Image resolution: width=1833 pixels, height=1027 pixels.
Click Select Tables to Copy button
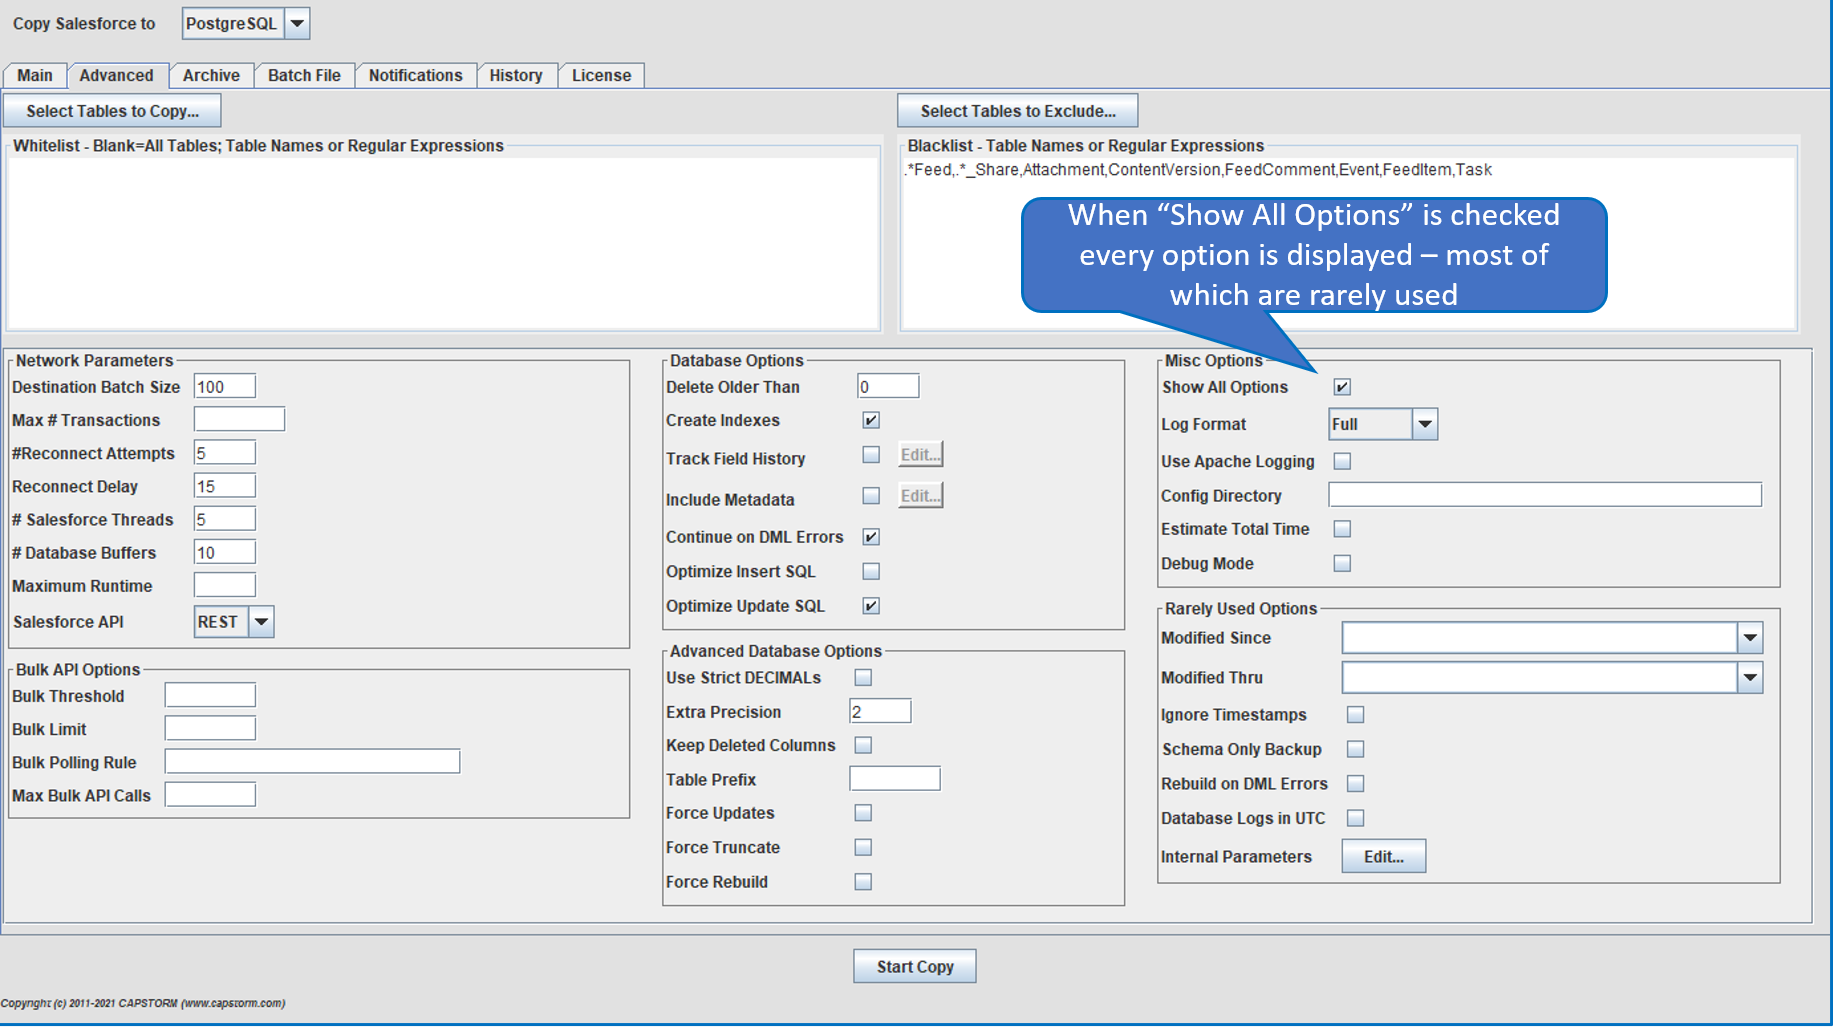tap(112, 111)
